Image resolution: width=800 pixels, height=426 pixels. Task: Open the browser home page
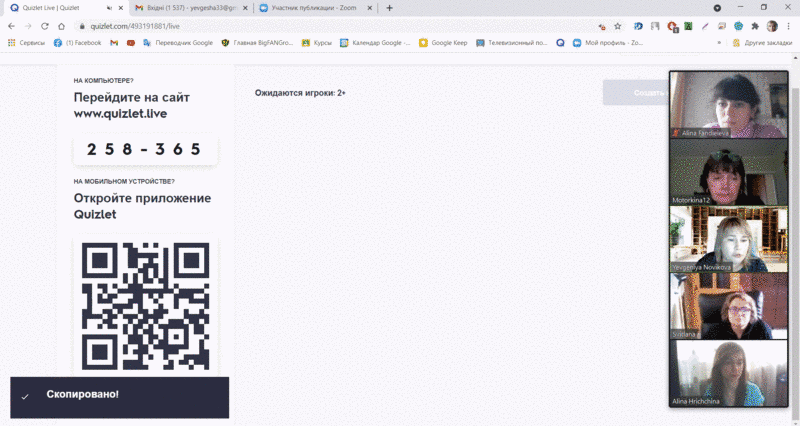61,26
